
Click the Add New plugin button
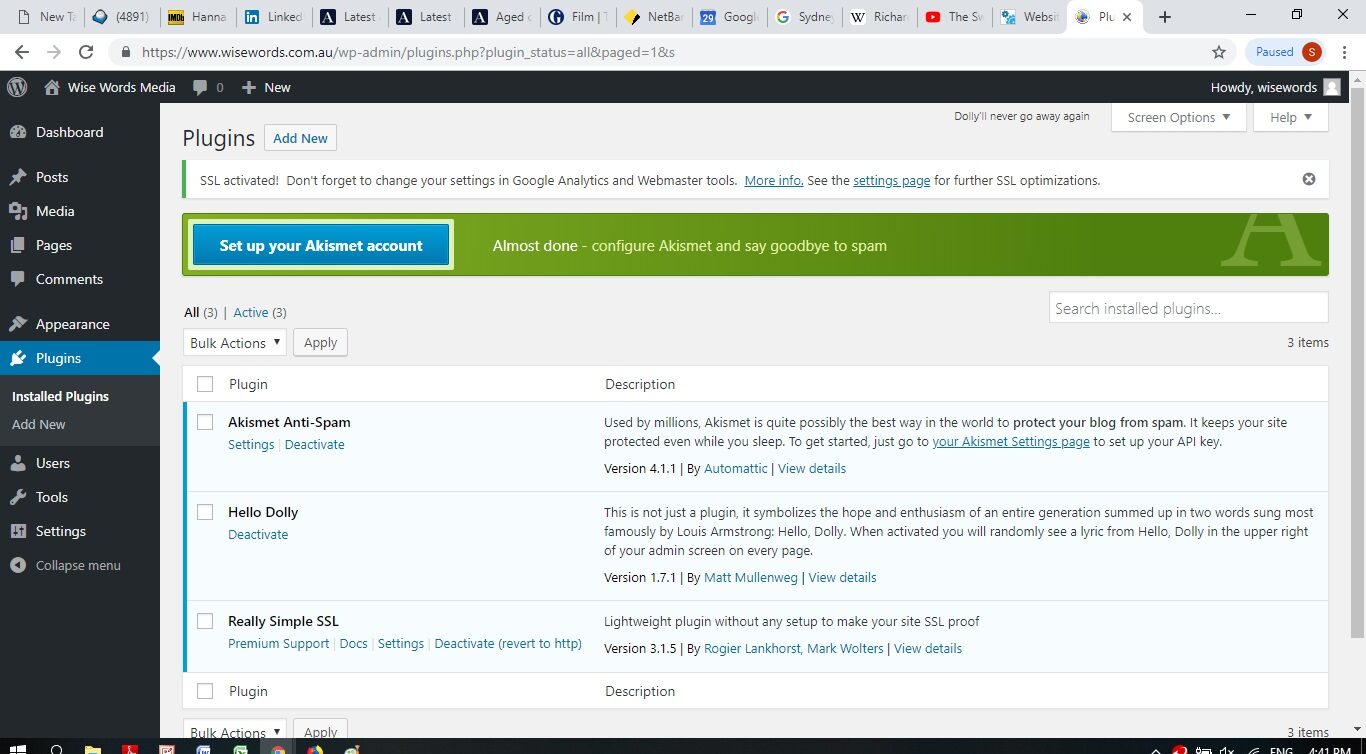click(x=300, y=138)
